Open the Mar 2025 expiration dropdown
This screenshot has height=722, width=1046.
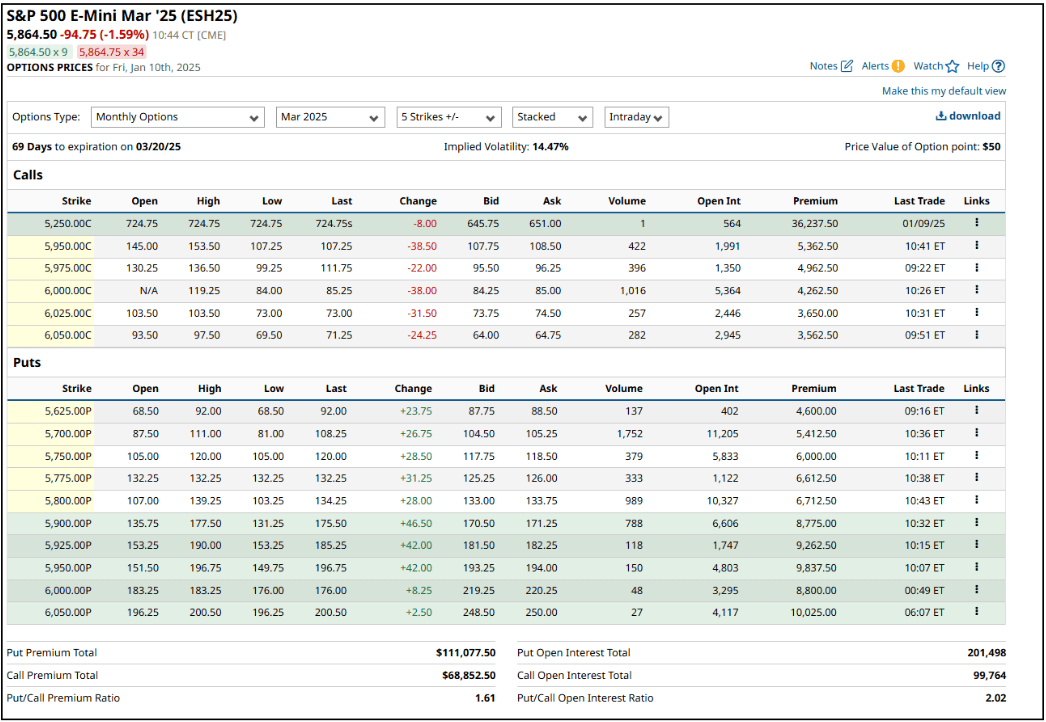click(x=330, y=117)
